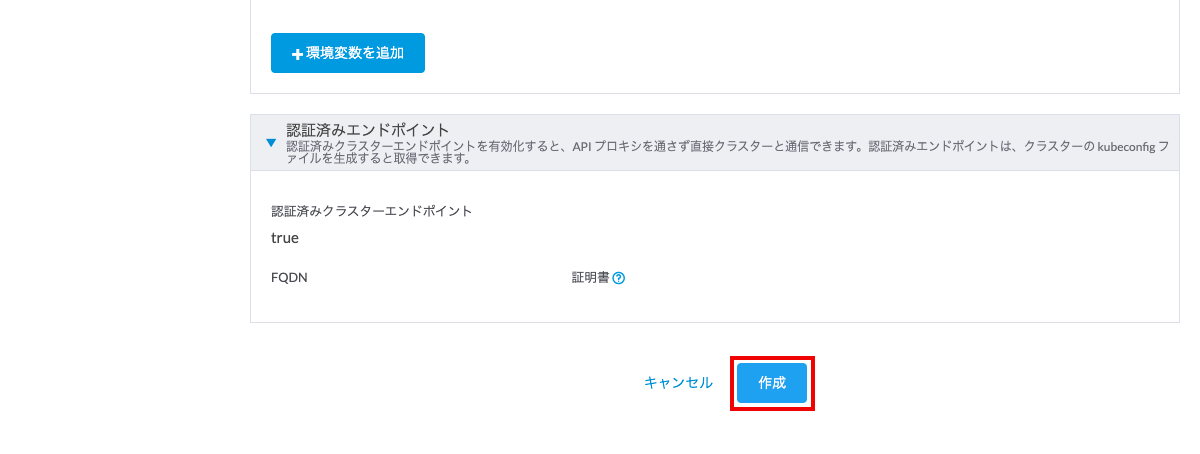Click the section description mentioning API プロキシ
The height and width of the screenshot is (454, 1200).
pyautogui.click(x=727, y=152)
